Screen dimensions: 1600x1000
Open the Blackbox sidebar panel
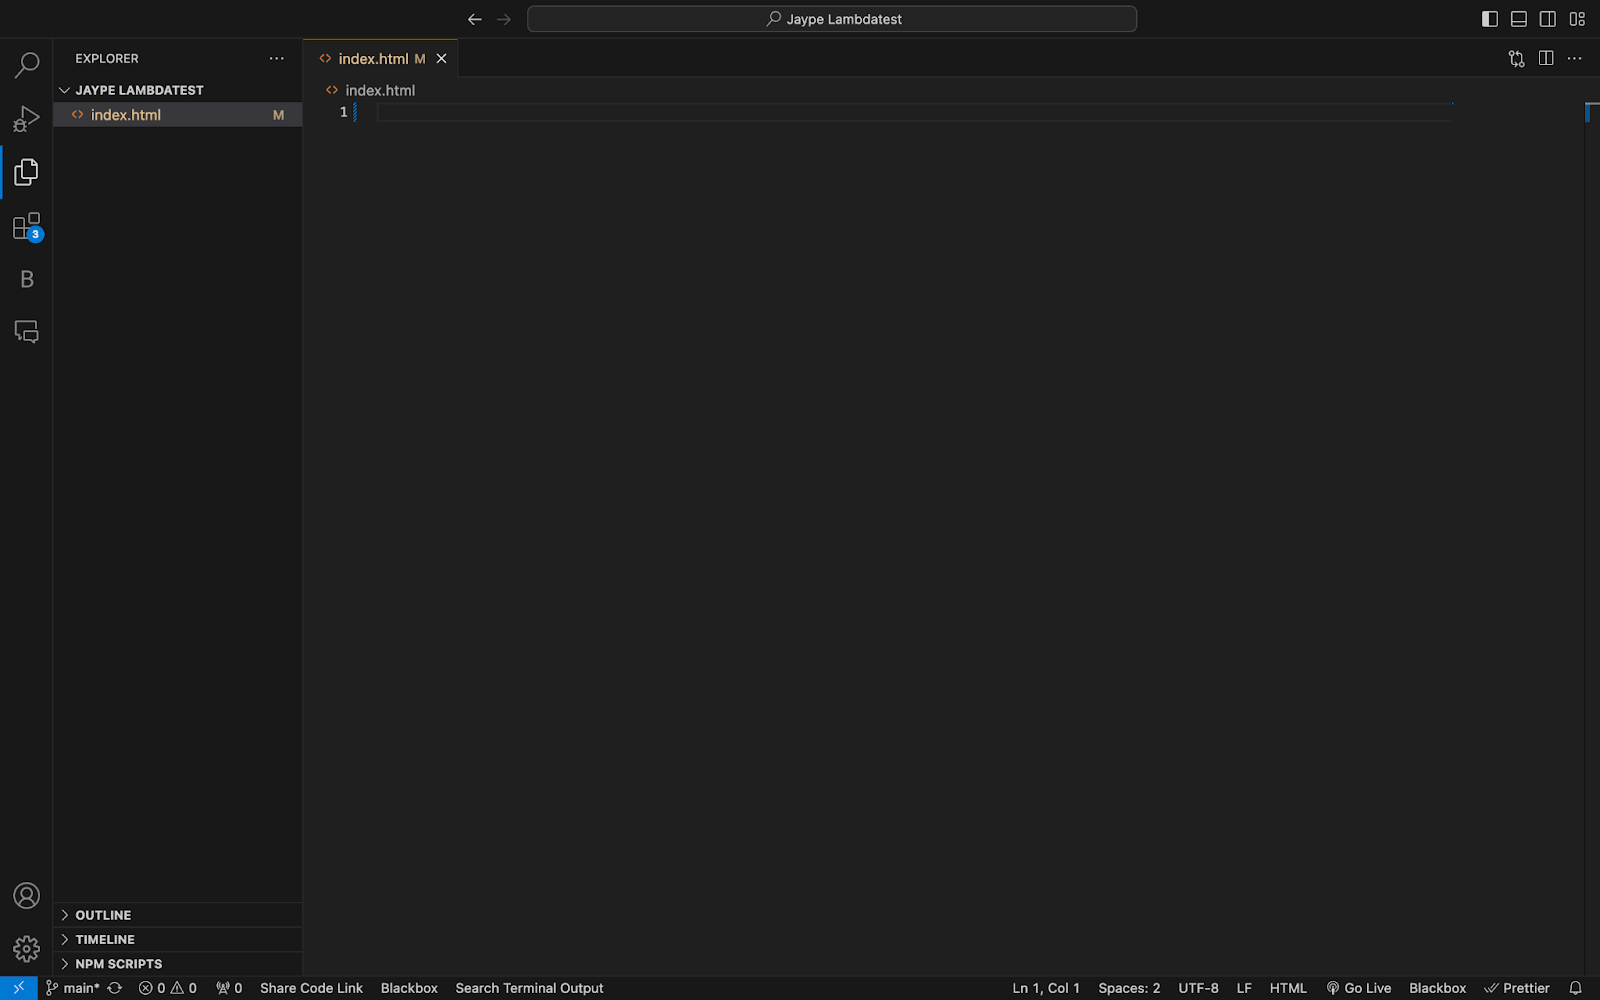tap(26, 279)
